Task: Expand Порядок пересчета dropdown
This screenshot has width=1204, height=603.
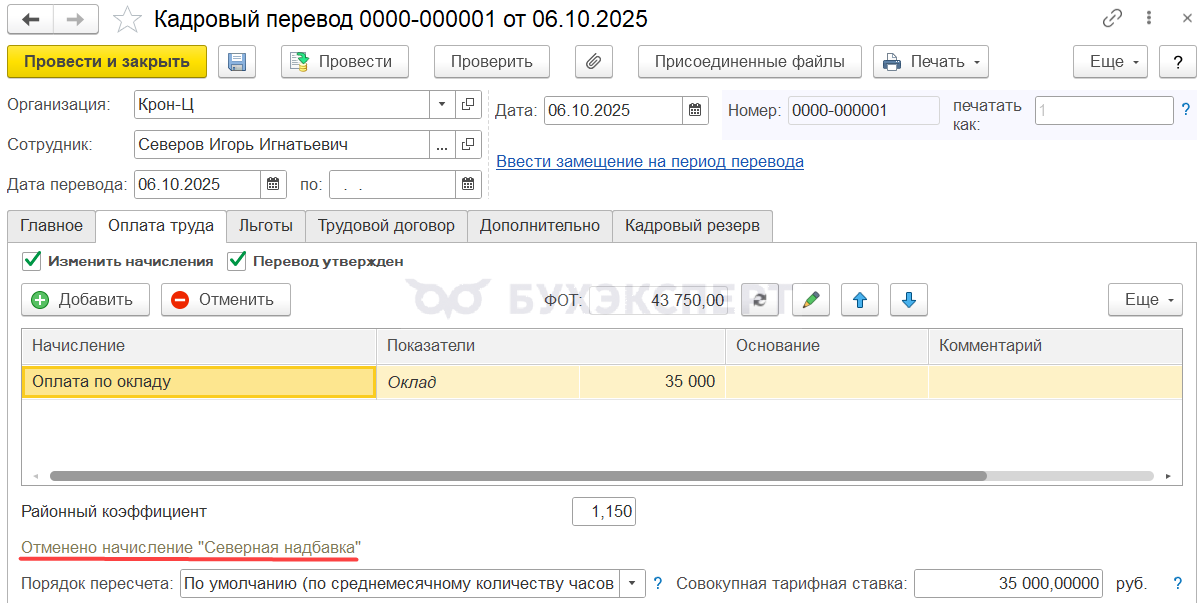Action: [633, 583]
